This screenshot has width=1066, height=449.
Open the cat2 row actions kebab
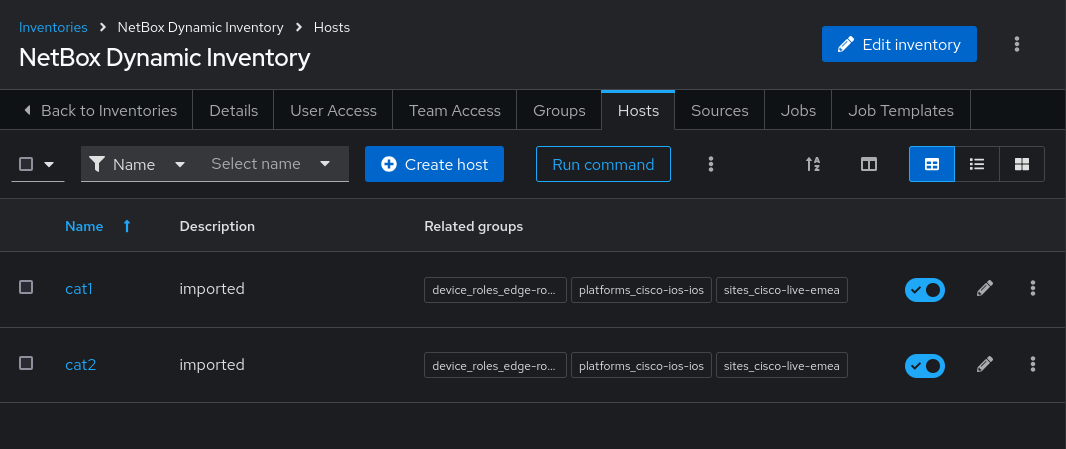click(1033, 365)
